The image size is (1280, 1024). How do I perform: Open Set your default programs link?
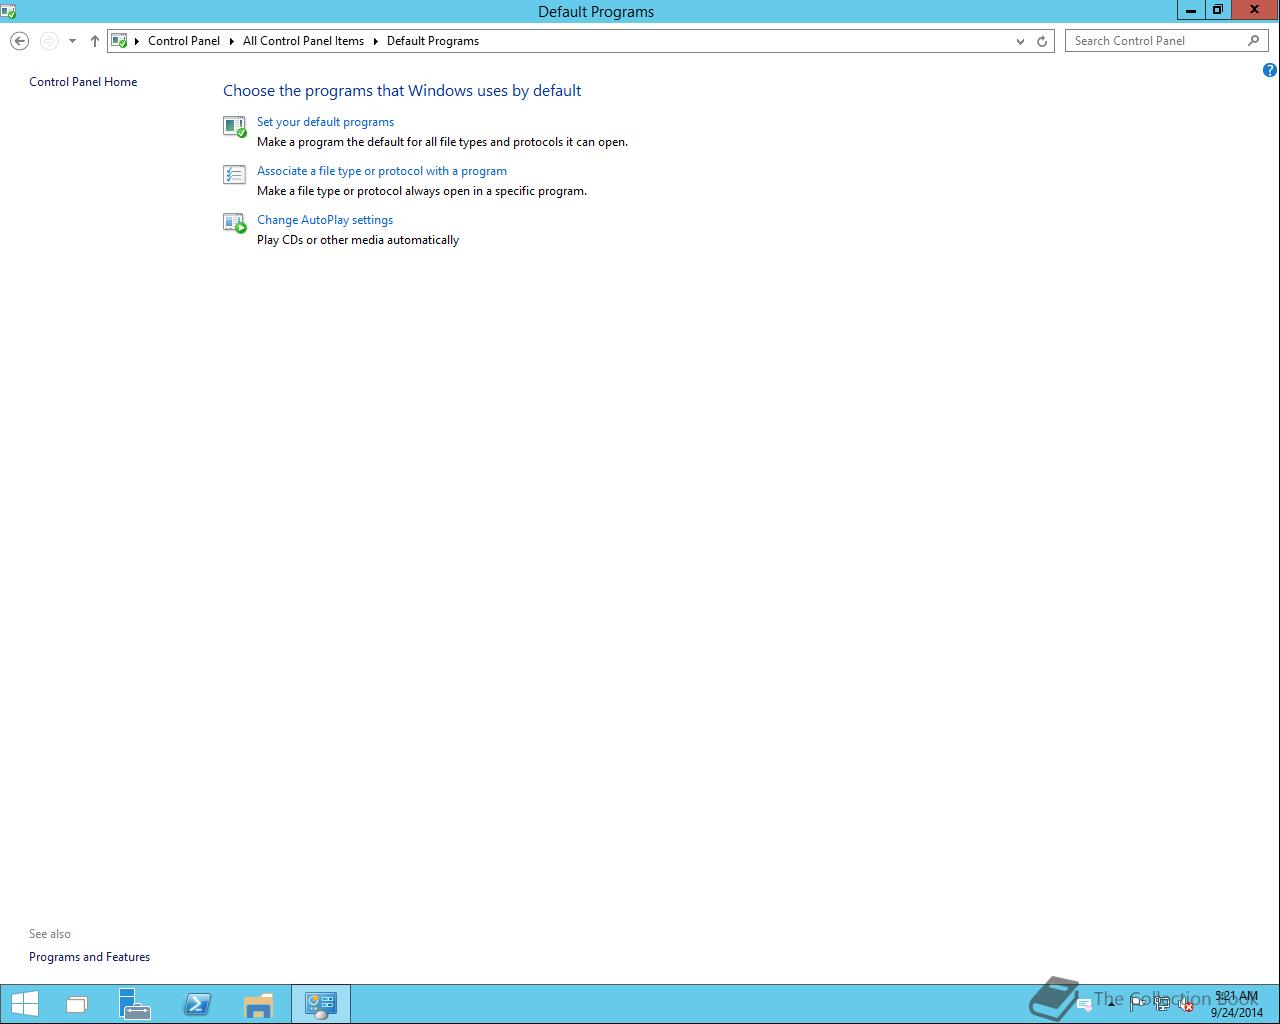(x=325, y=122)
